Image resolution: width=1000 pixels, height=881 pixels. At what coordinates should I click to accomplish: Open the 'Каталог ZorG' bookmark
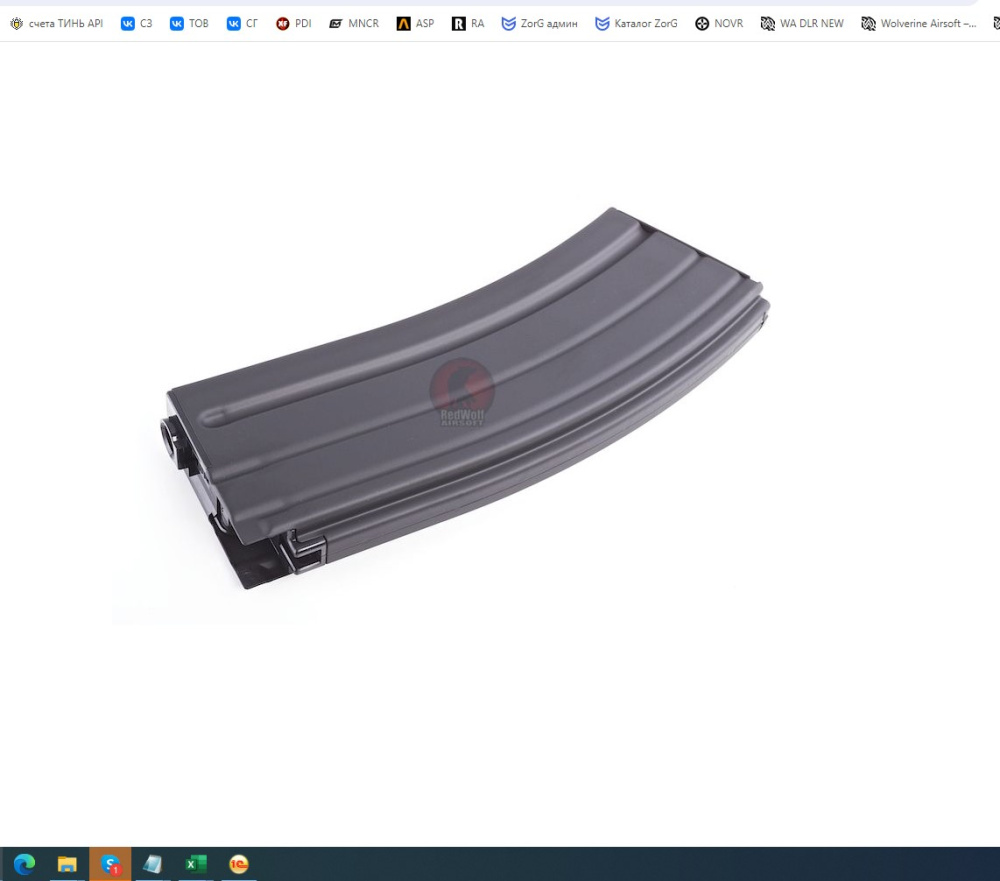click(x=636, y=24)
